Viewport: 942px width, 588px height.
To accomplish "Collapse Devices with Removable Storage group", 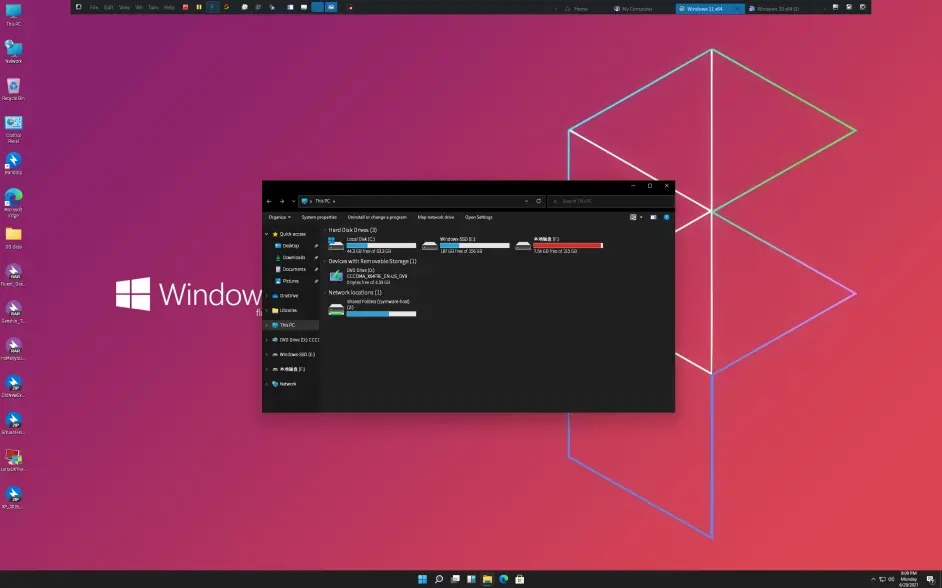I will 325,261.
